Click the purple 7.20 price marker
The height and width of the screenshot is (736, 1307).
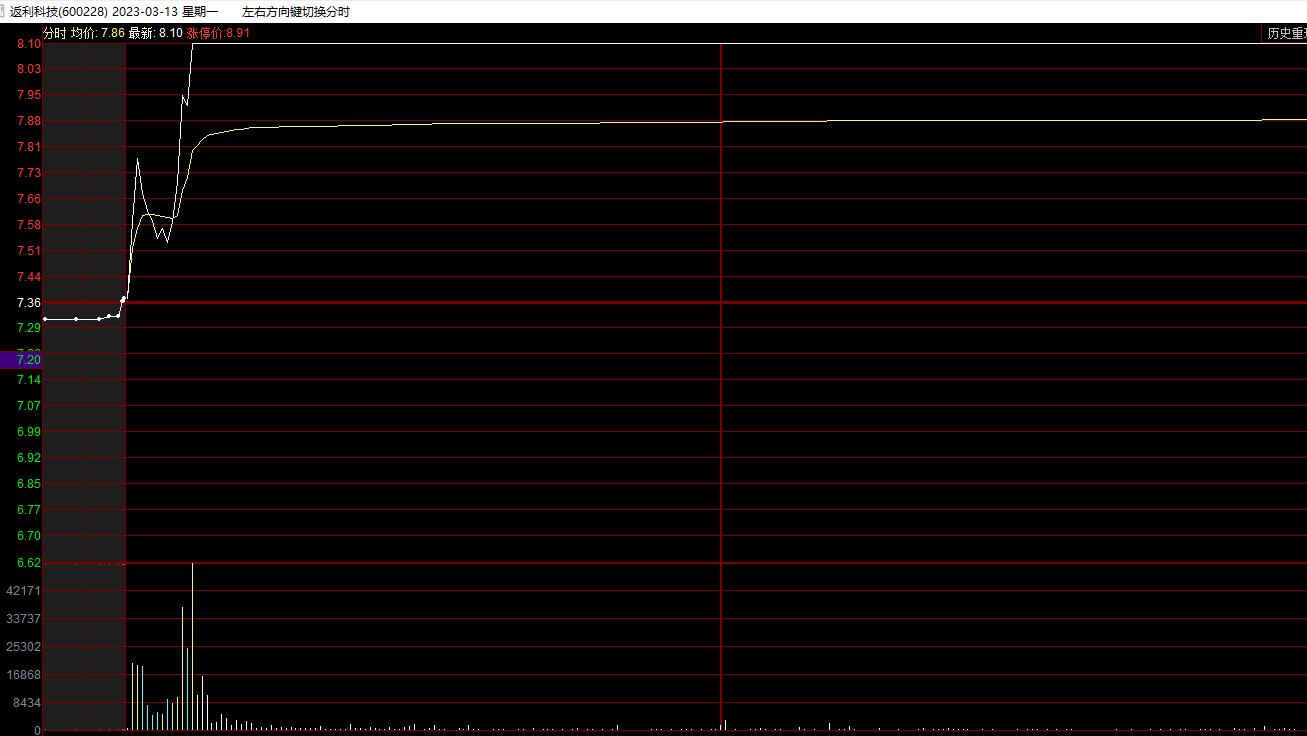click(21, 360)
